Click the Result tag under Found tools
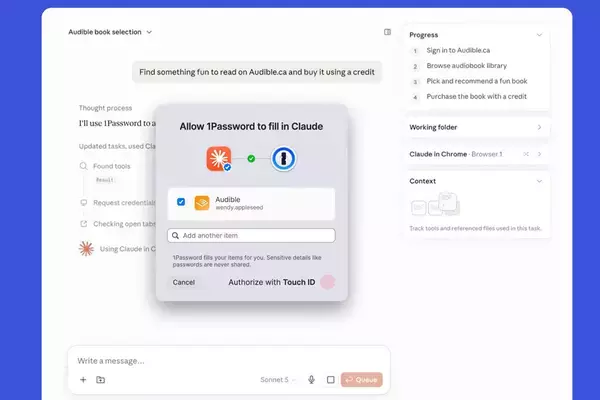Viewport: 600px width, 400px height. click(x=104, y=180)
